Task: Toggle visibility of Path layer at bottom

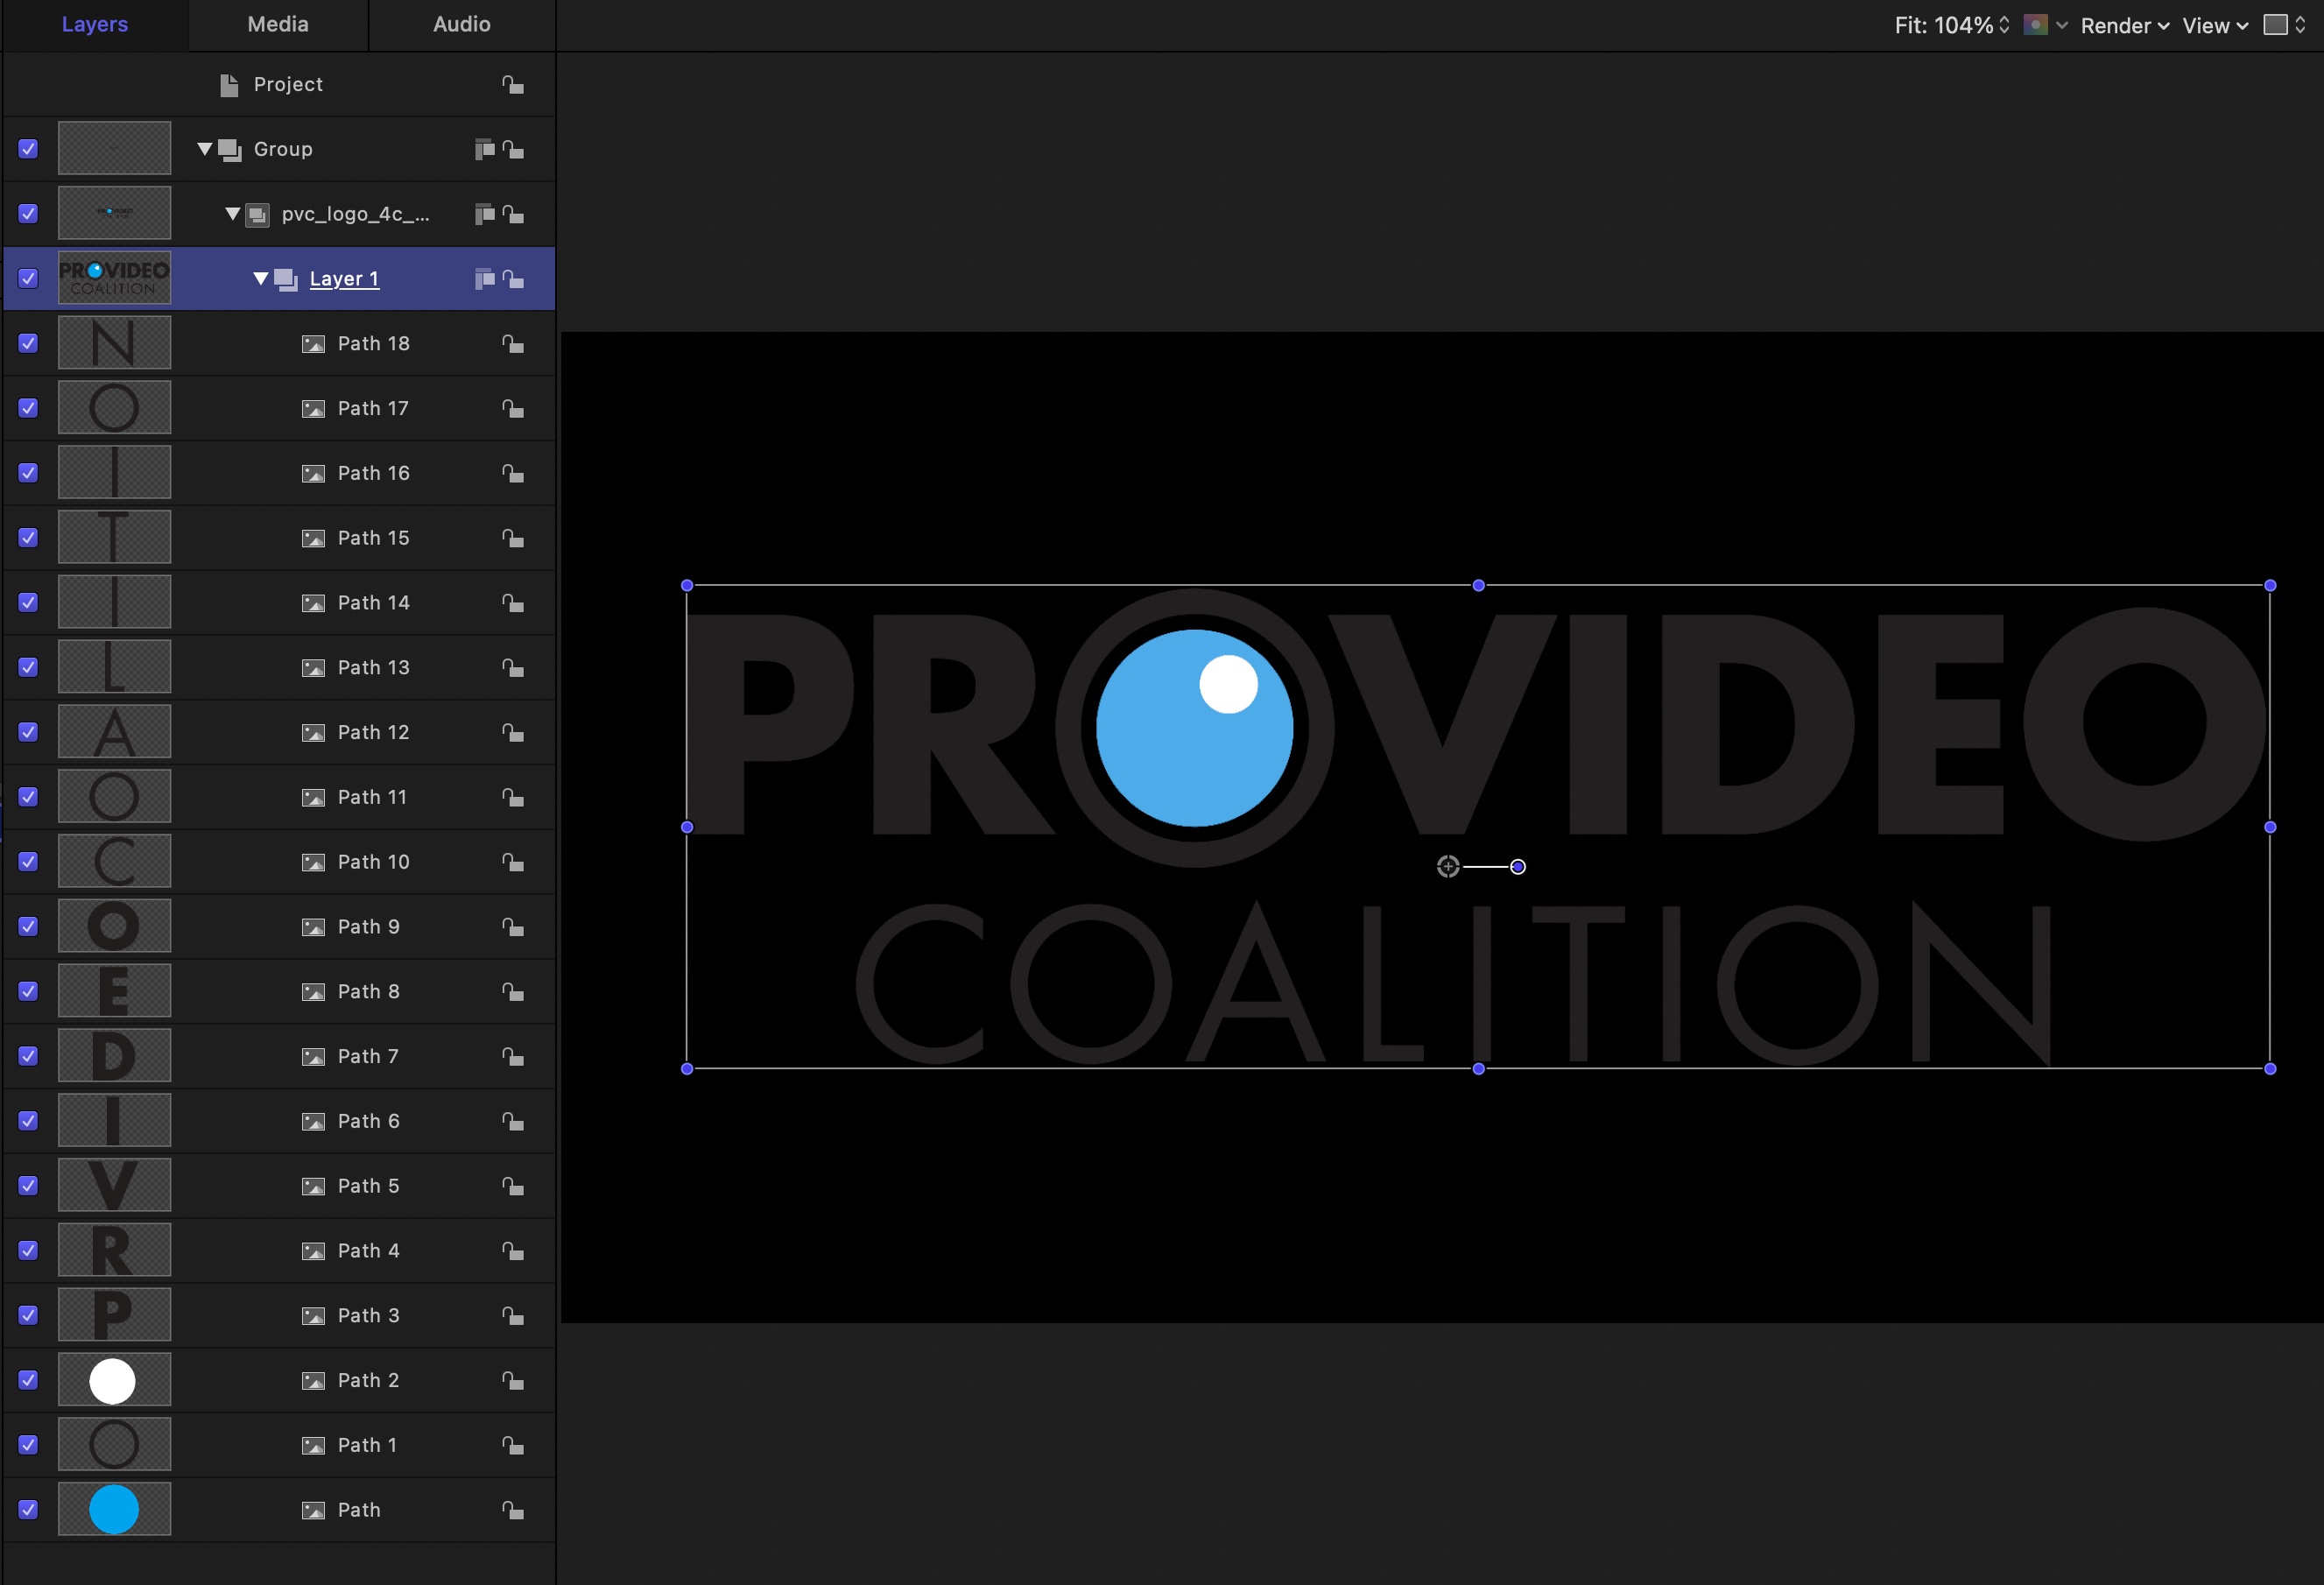Action: [26, 1509]
